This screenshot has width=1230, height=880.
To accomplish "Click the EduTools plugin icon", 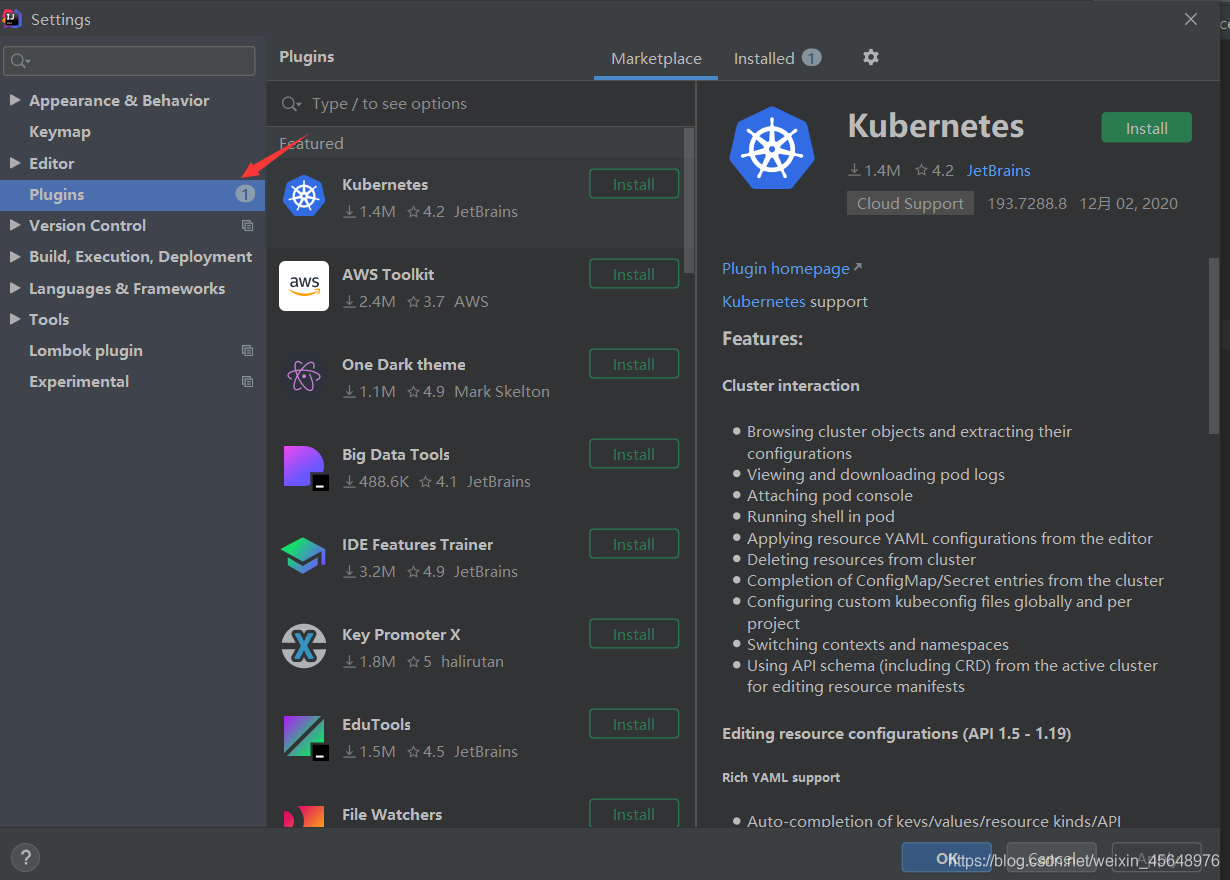I will [x=303, y=736].
